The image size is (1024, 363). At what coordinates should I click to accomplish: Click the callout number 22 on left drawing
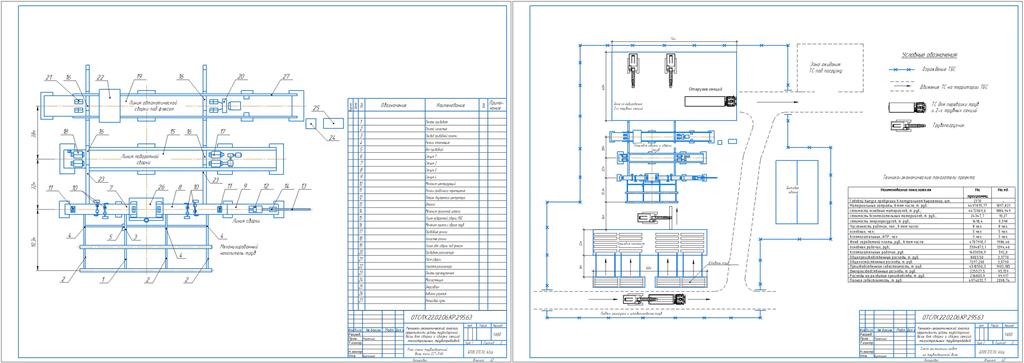tap(101, 78)
